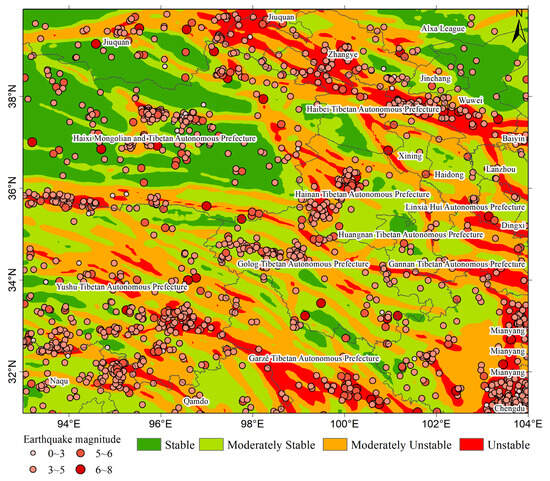This screenshot has width=550, height=481.
Task: Click the Lanzhou city label
Action: pos(501,169)
